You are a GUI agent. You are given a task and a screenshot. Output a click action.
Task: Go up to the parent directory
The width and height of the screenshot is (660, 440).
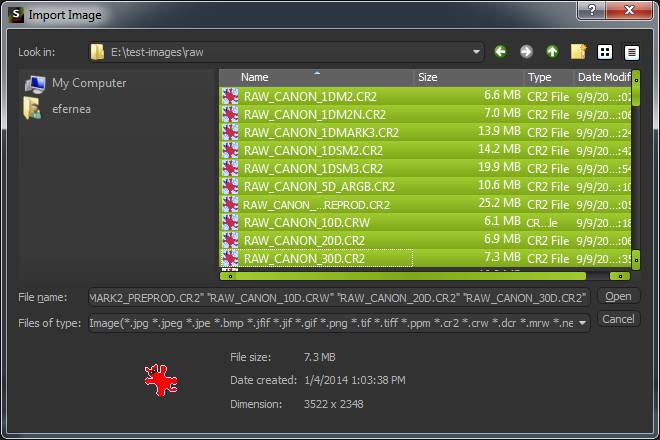tap(552, 52)
